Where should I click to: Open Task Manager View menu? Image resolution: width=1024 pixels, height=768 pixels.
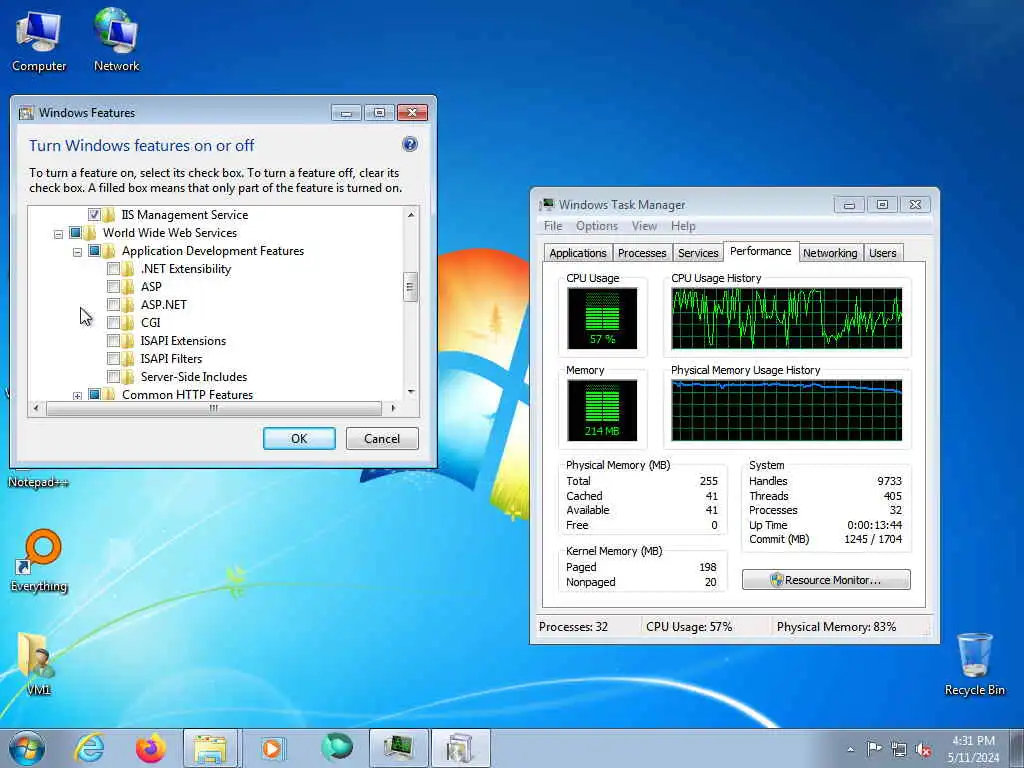[x=644, y=226]
